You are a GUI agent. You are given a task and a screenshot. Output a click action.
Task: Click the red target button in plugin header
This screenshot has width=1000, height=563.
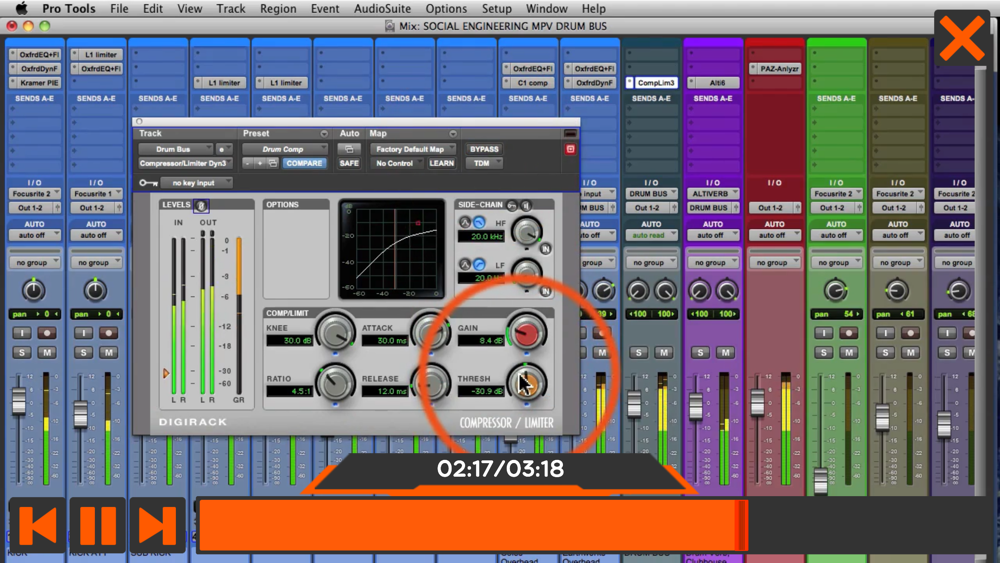click(570, 149)
